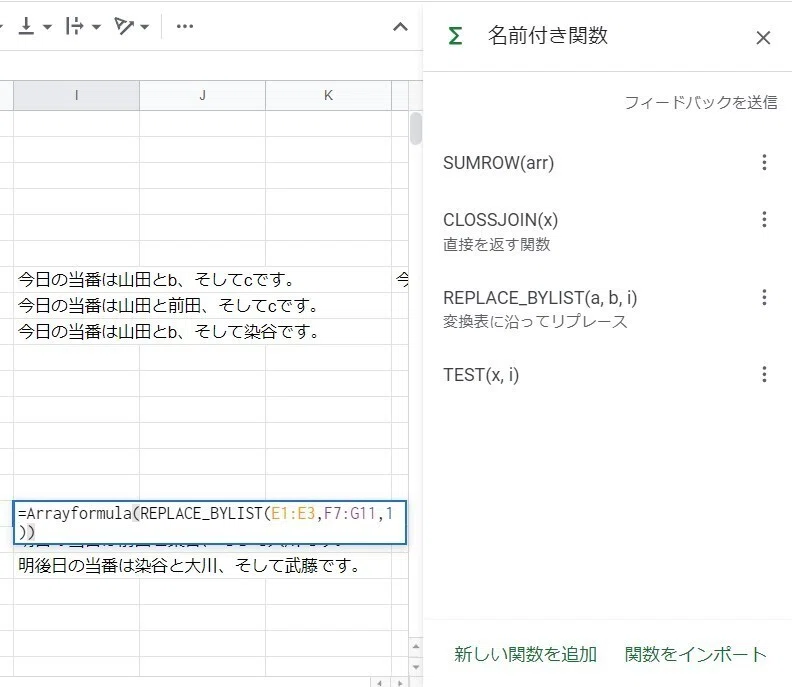Select the REPLACE_BYLIST(a, b, i) function entry
The image size is (792, 687).
coord(540,298)
